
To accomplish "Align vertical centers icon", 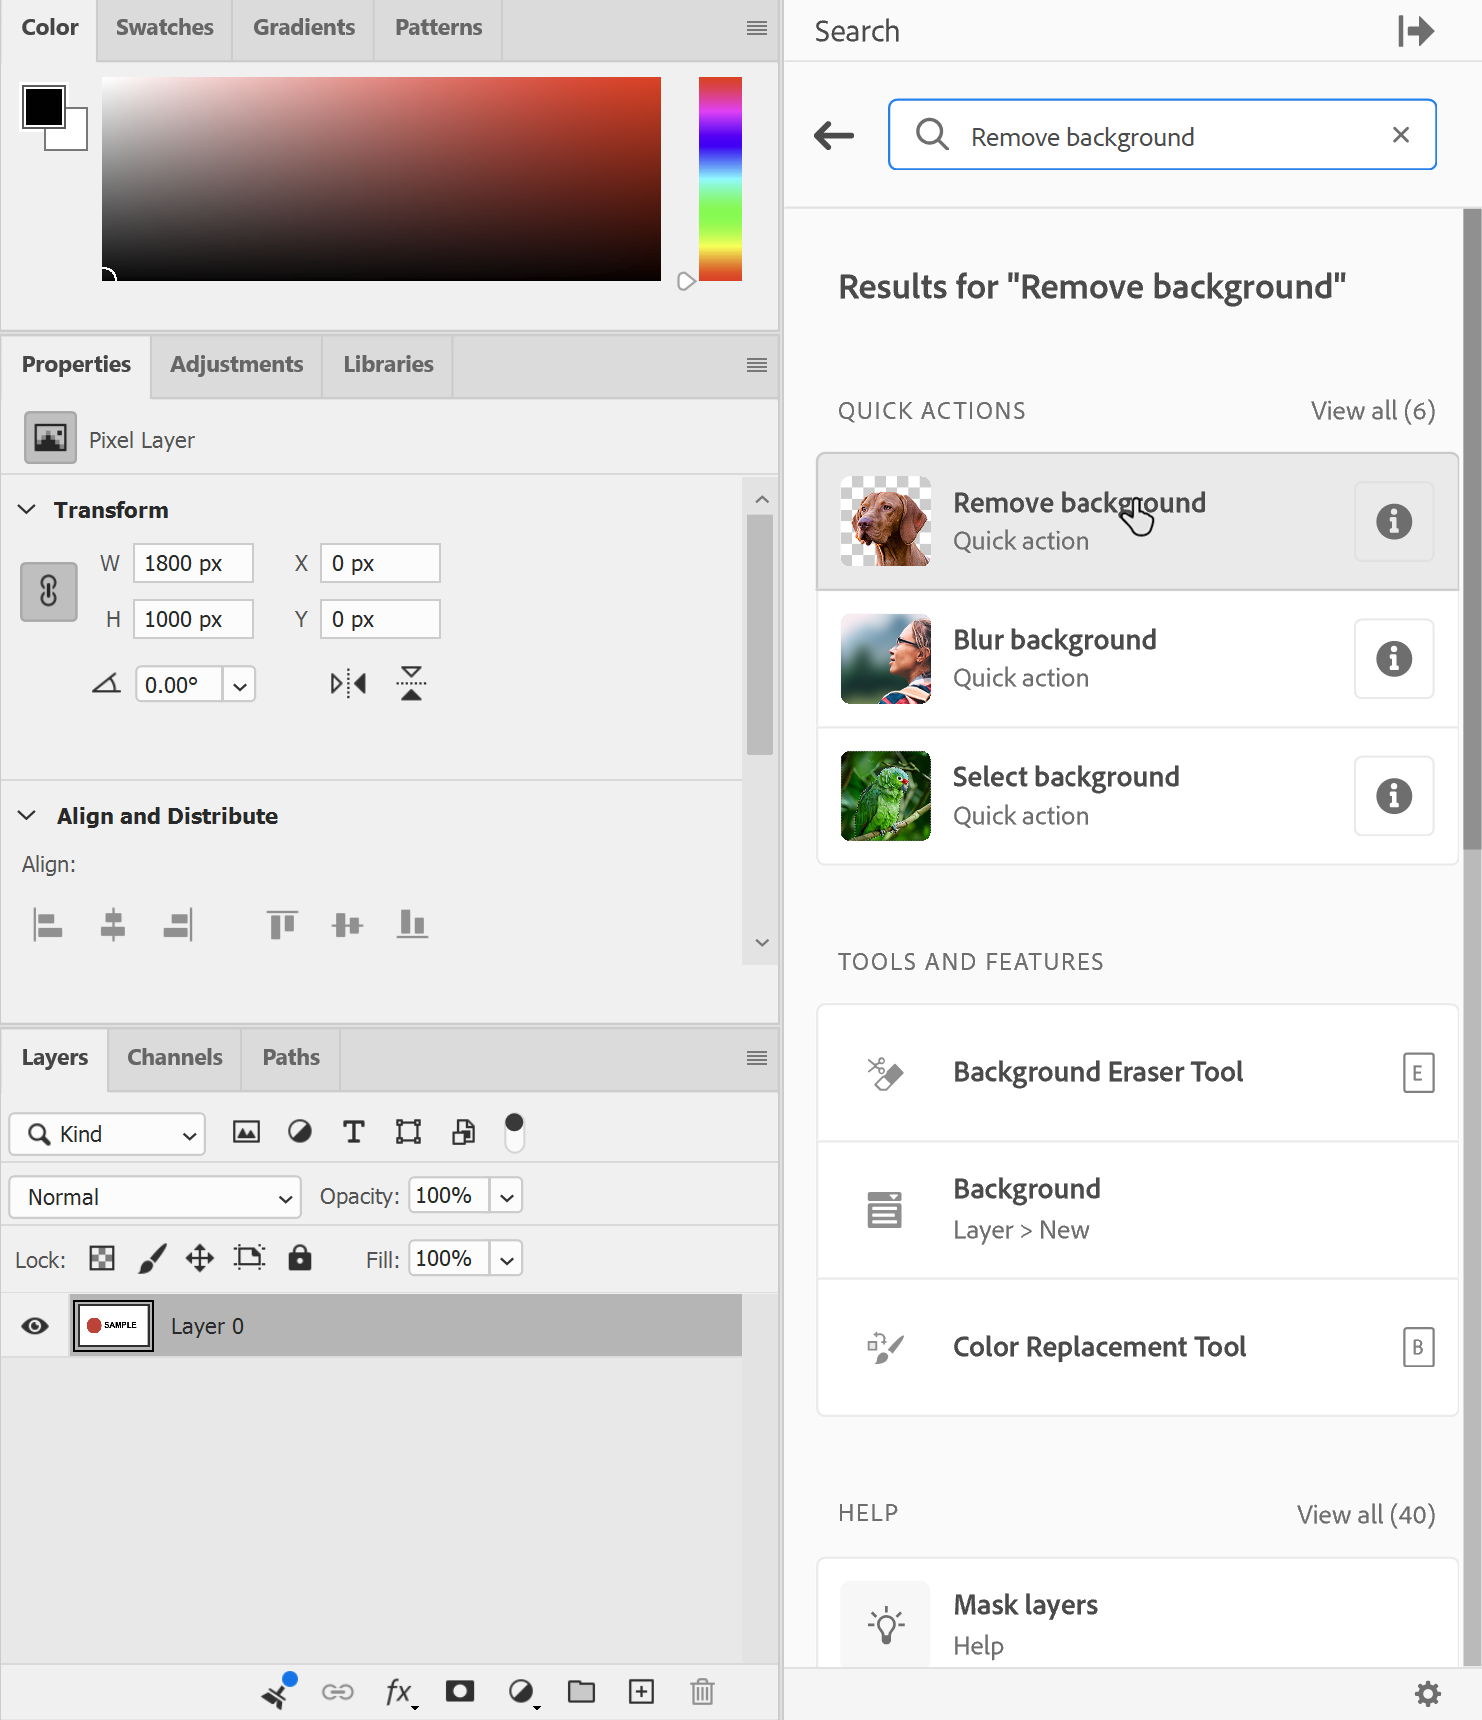I will tap(347, 925).
